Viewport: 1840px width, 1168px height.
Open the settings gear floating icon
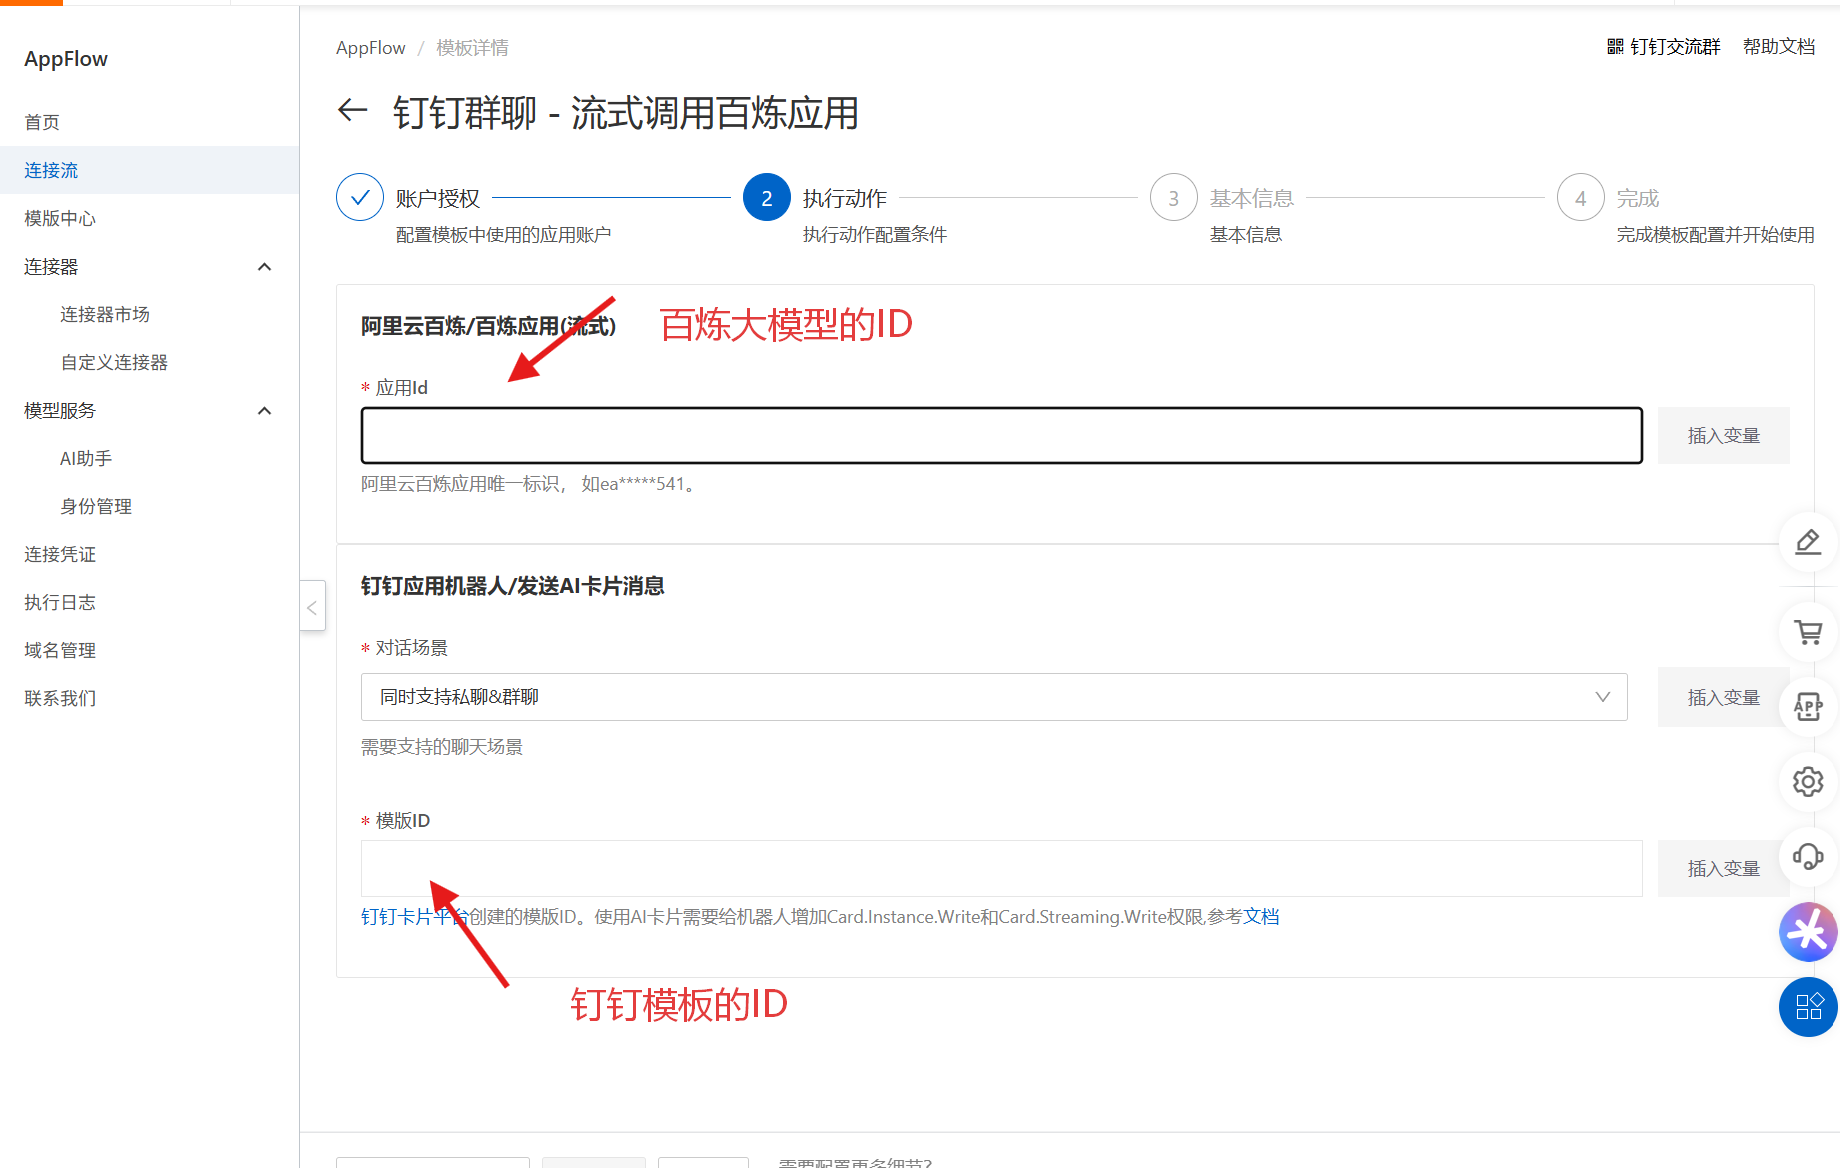click(1808, 782)
